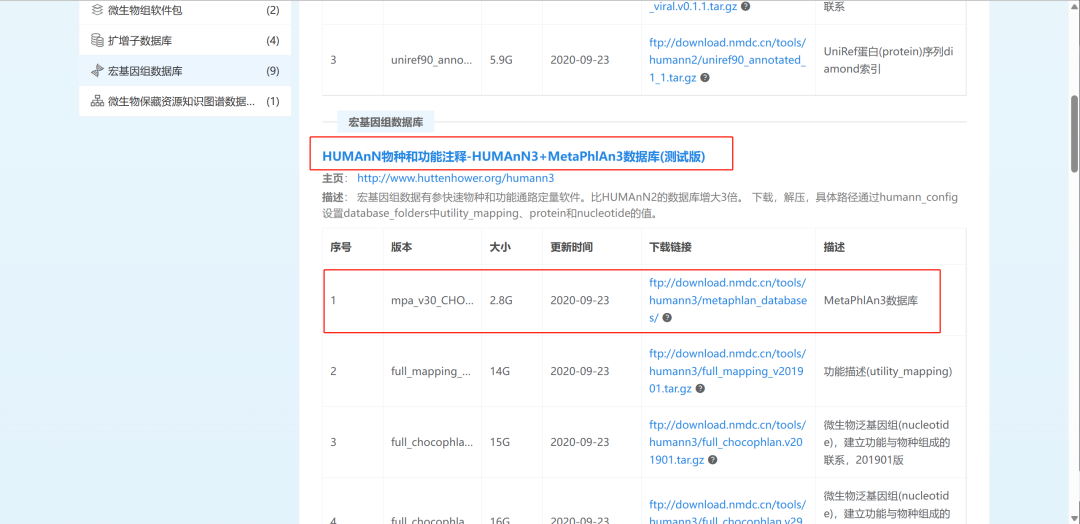Click the (9) count beside 宏基因组数据库
The image size is (1080, 524).
(273, 71)
